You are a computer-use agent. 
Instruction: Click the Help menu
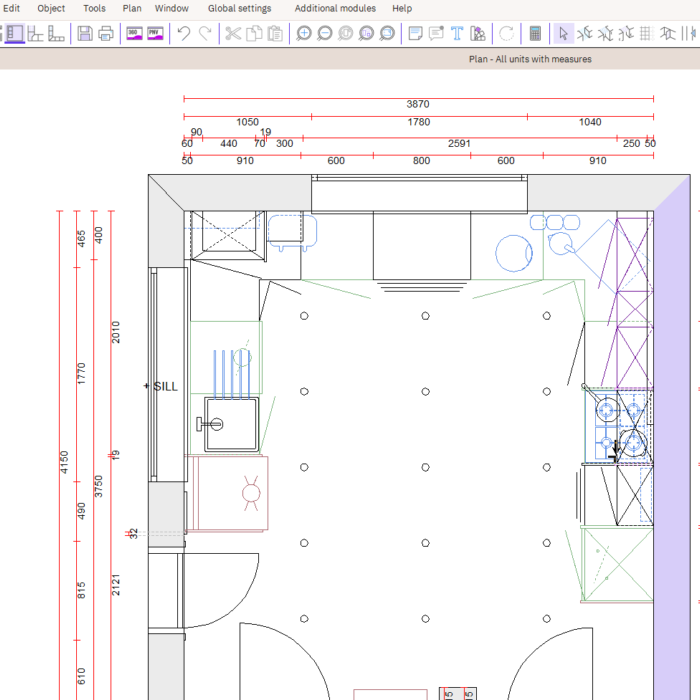[x=402, y=8]
